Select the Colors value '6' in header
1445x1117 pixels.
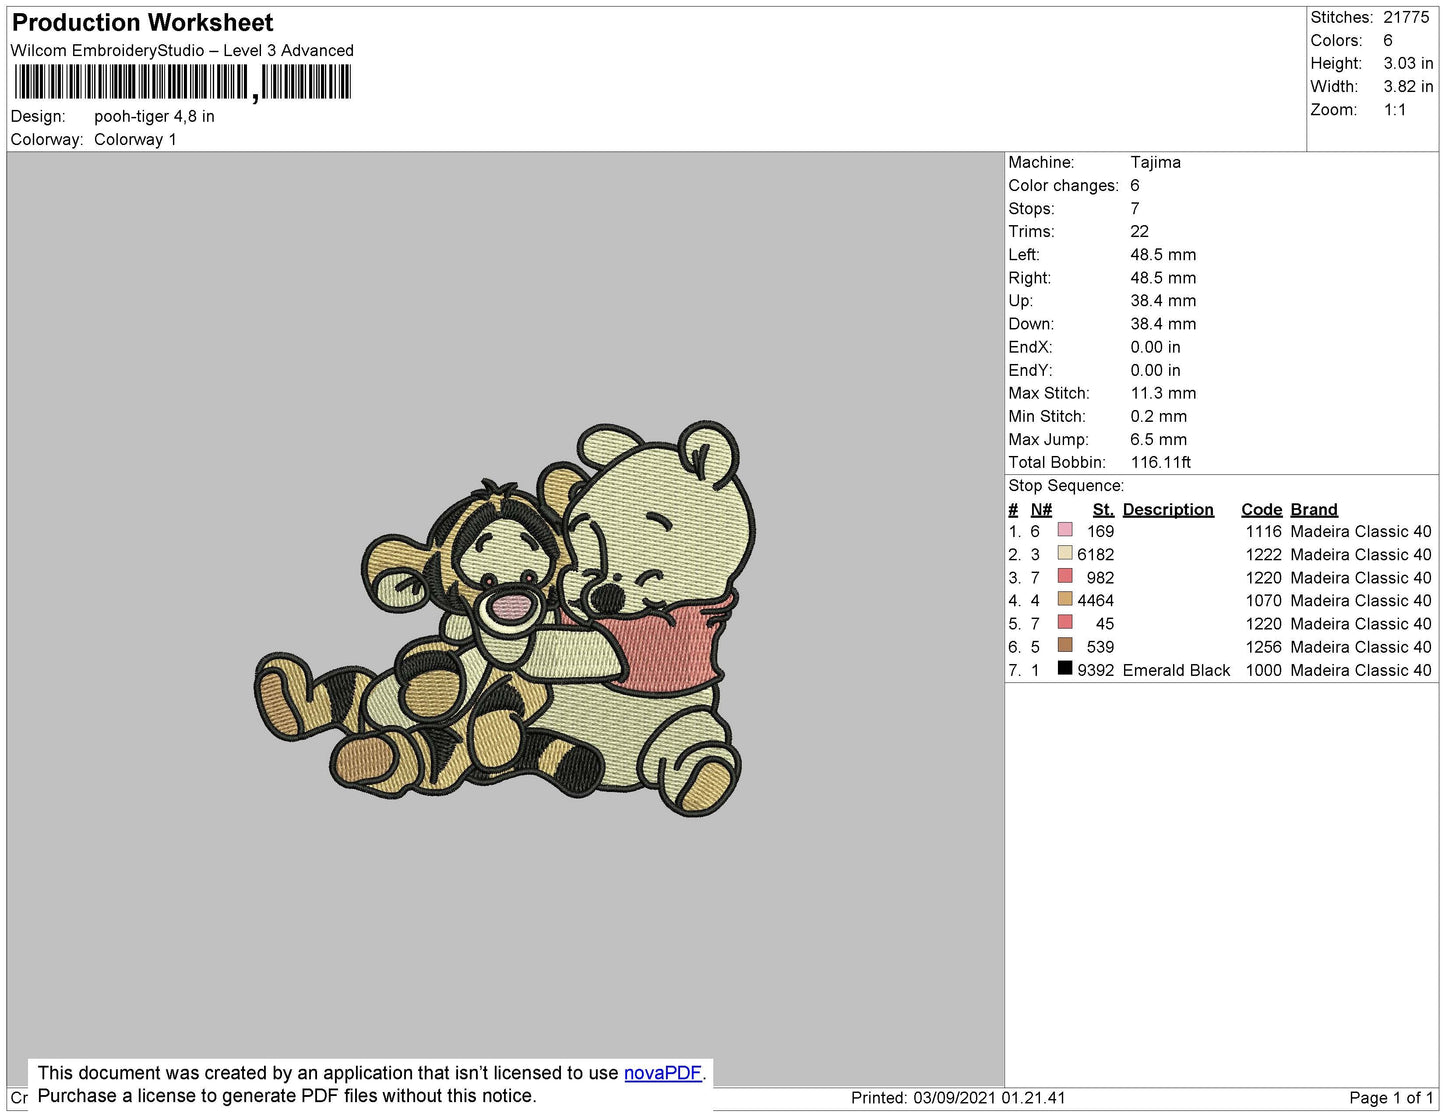coord(1388,40)
